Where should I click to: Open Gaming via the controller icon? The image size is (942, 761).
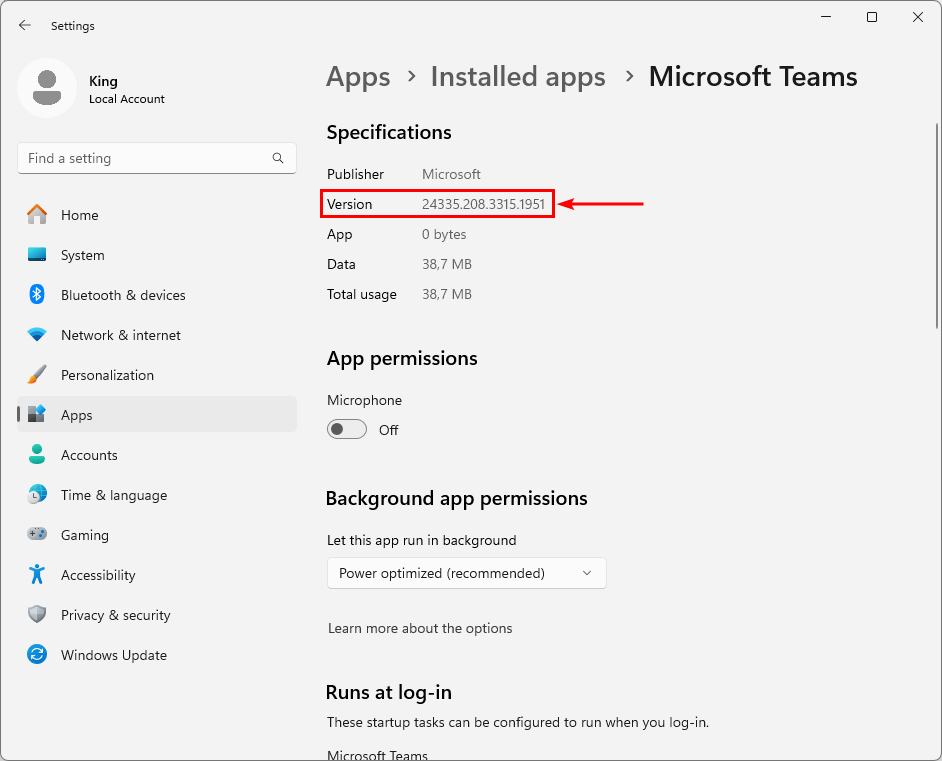tap(37, 535)
